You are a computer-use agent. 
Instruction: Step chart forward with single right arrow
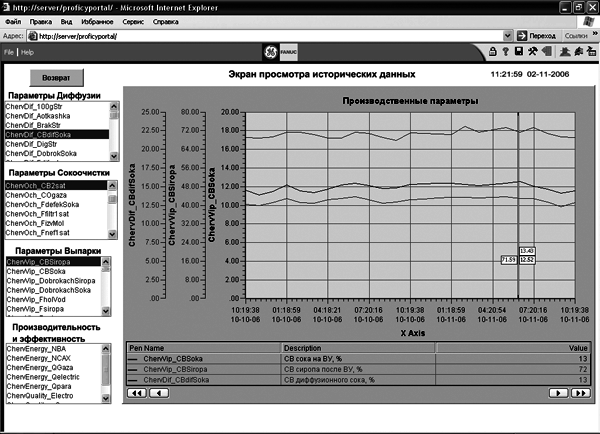tap(558, 393)
